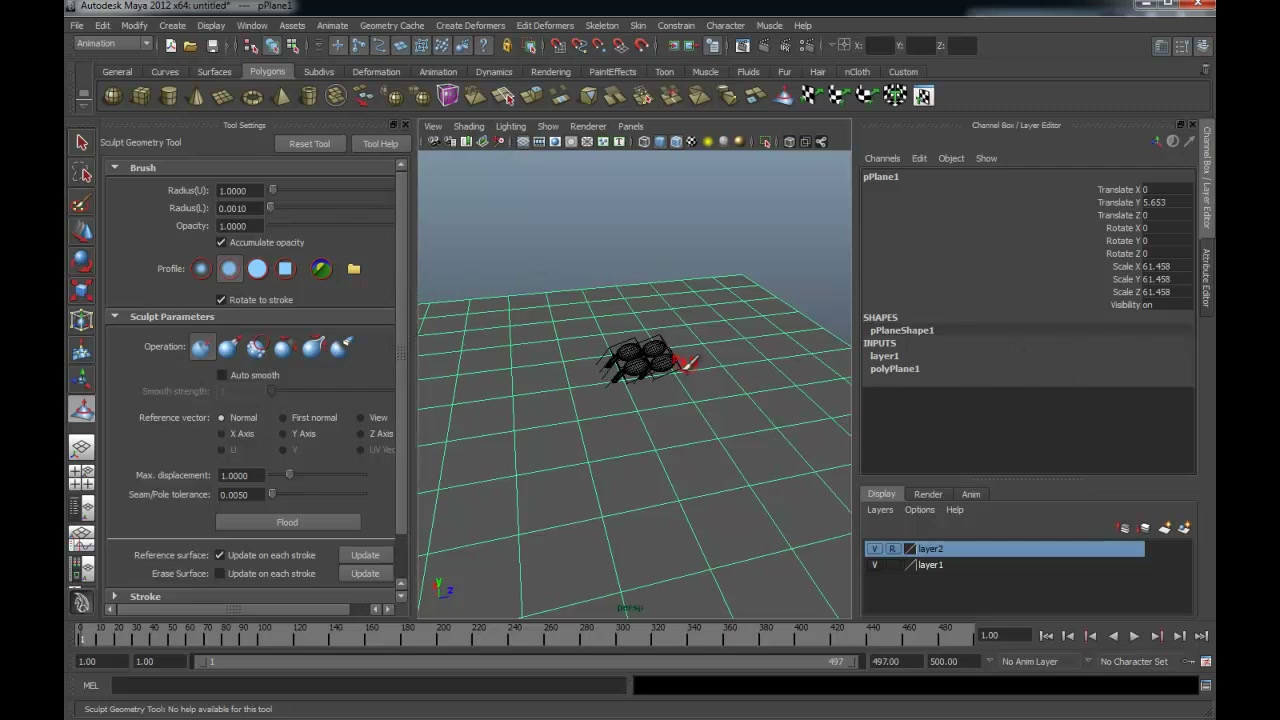Select the arrow Select tool in toolbox
1280x720 pixels.
(82, 143)
